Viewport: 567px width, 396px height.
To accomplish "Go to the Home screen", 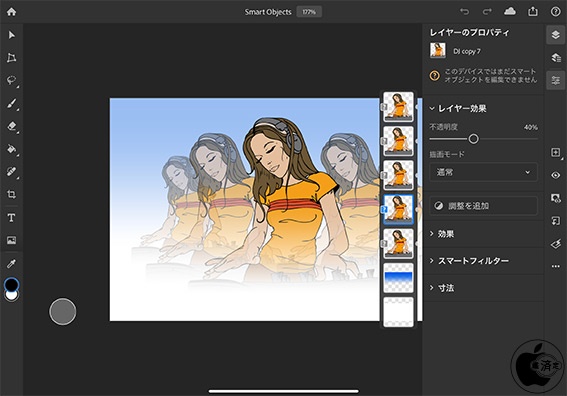I will coord(11,12).
